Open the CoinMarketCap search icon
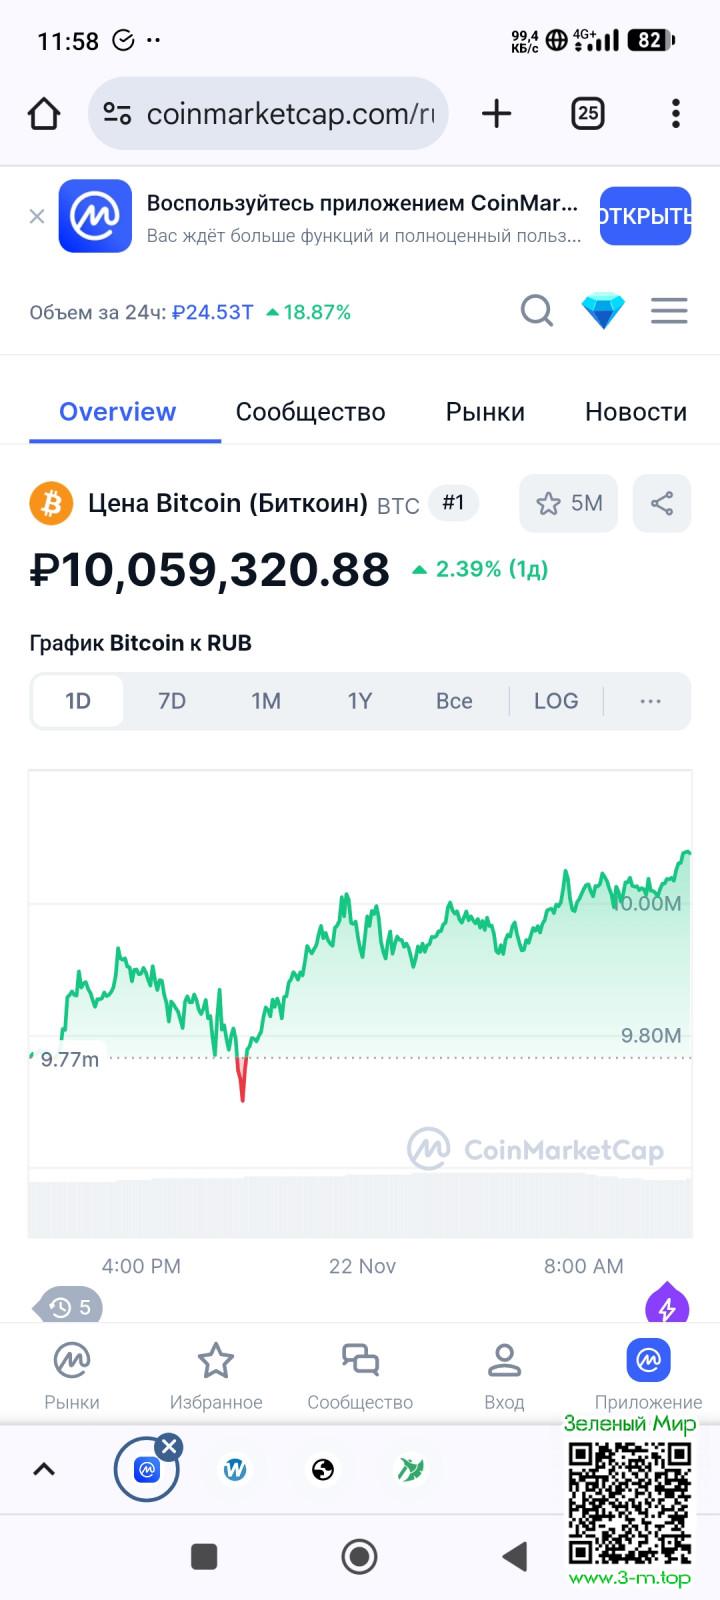This screenshot has width=720, height=1600. 537,311
